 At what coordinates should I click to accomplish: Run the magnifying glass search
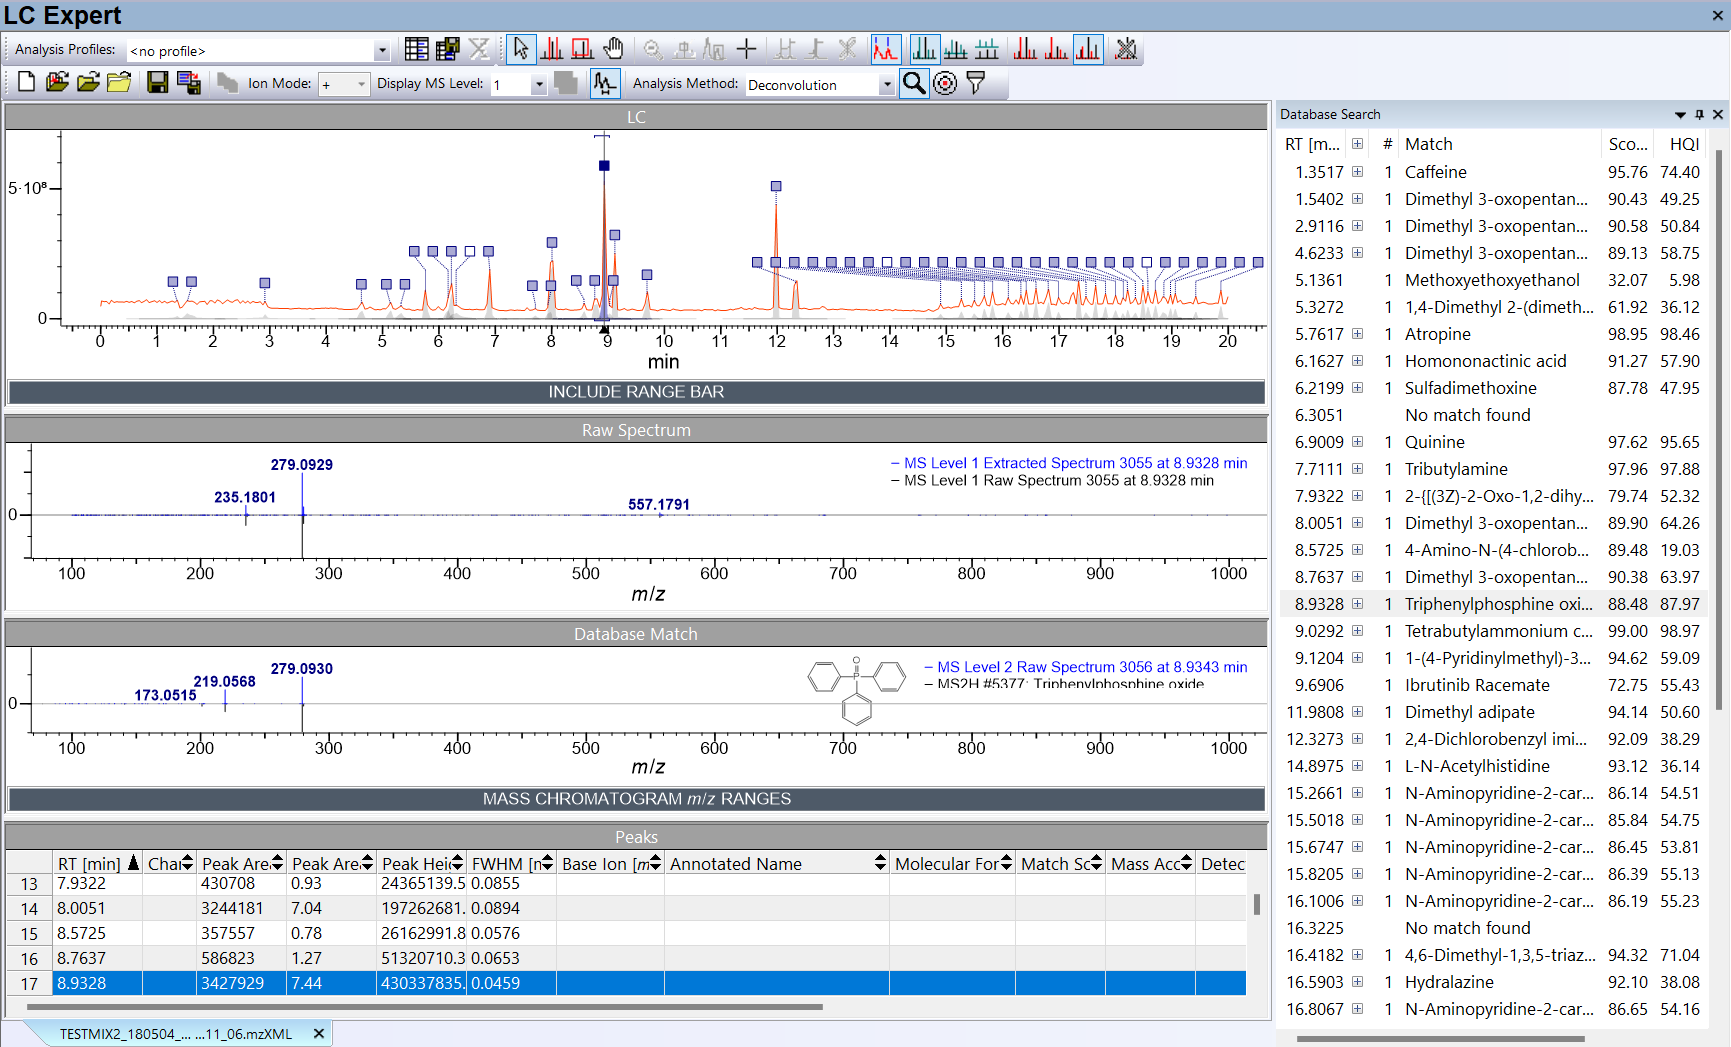tap(913, 83)
